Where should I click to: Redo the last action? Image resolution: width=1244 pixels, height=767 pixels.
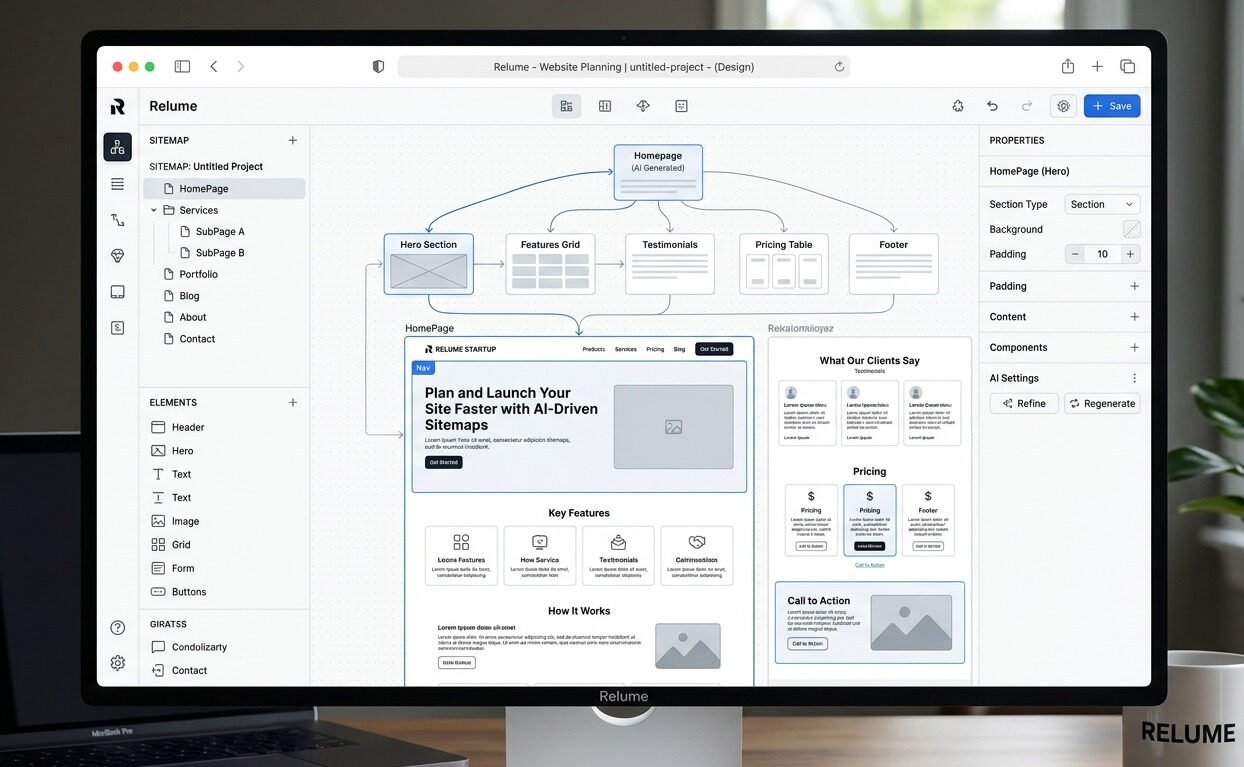coord(1027,106)
